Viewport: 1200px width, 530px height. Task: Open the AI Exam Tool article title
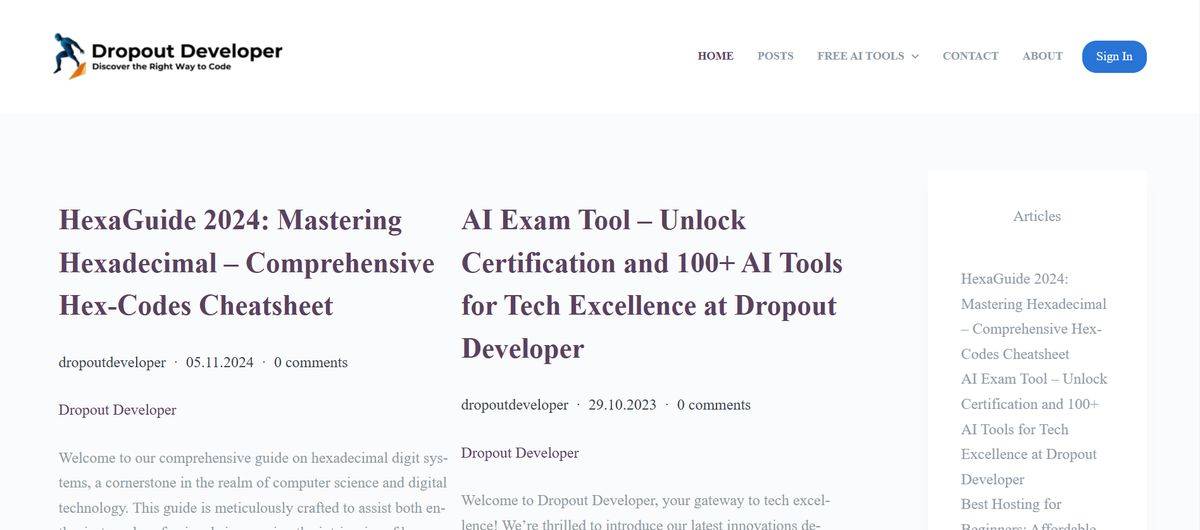point(652,284)
